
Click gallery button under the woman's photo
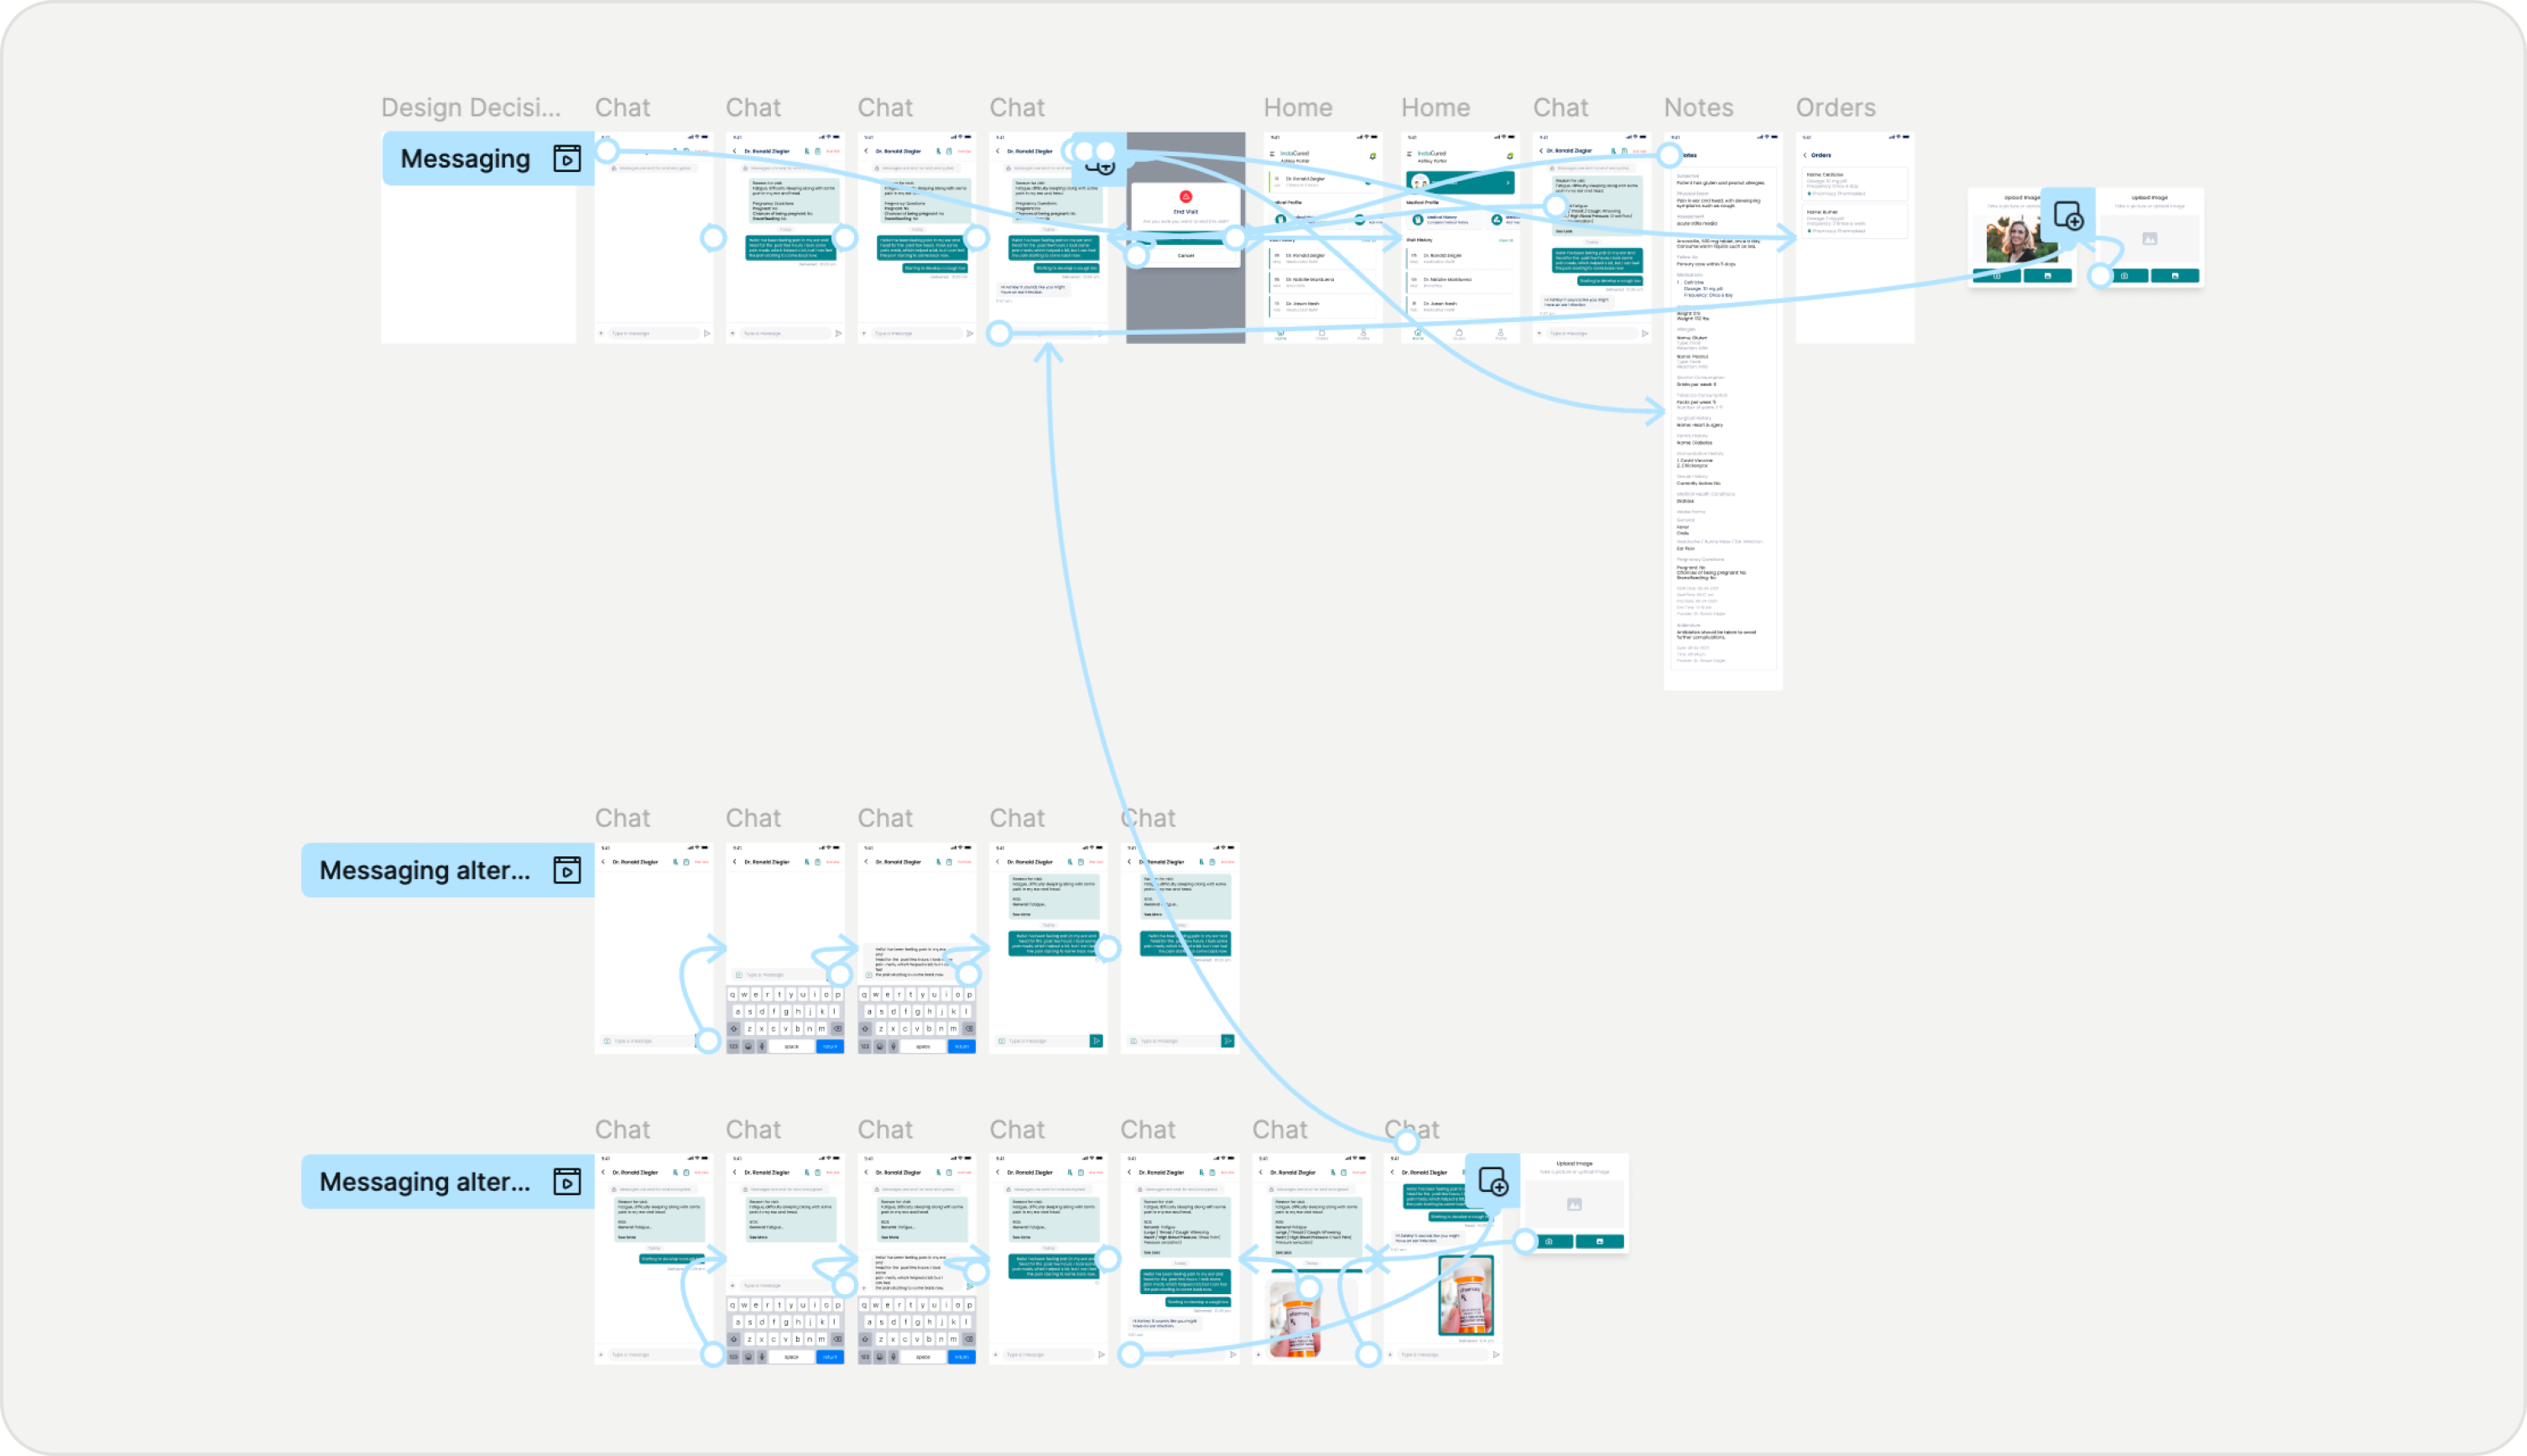pos(2047,276)
